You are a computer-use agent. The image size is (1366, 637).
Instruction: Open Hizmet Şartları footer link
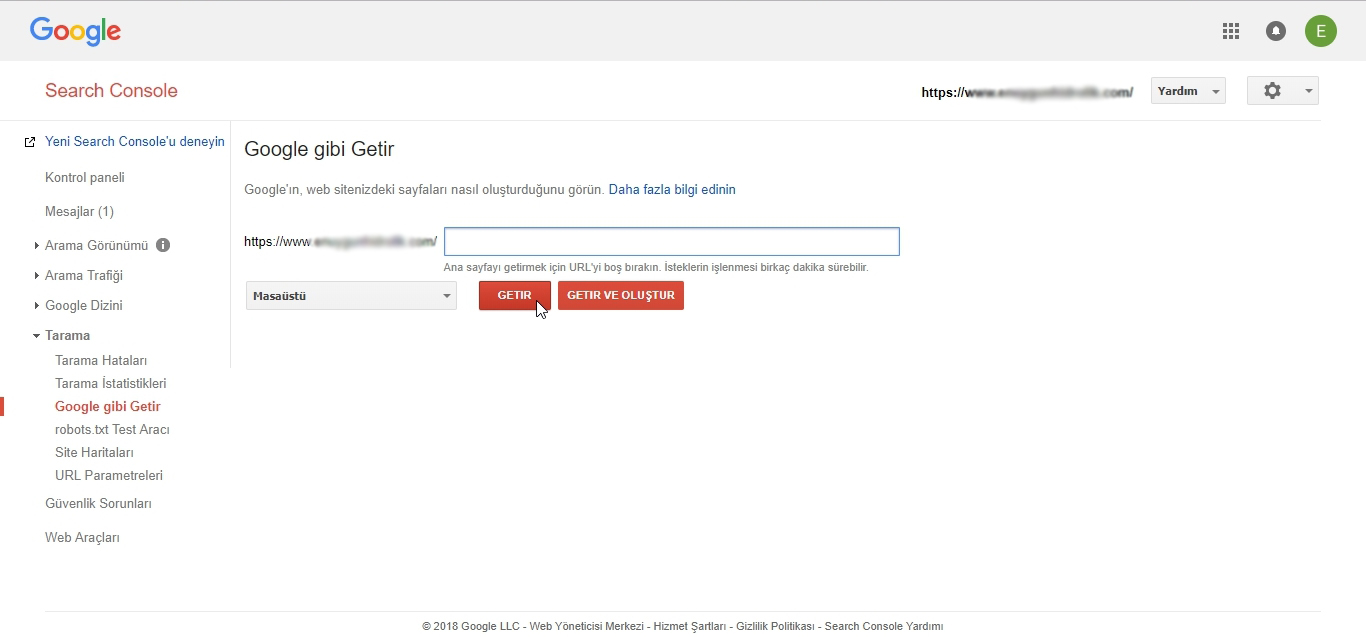(690, 626)
